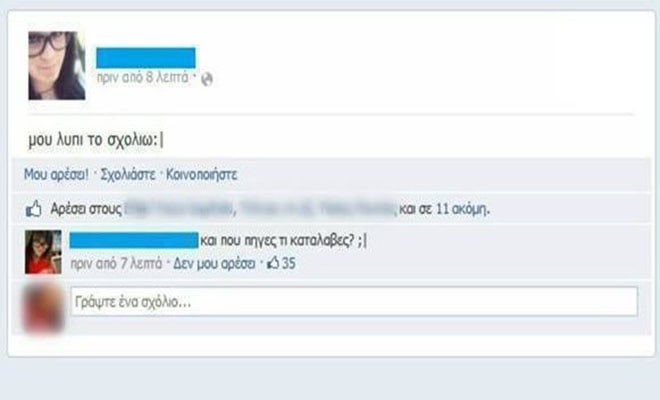The width and height of the screenshot is (660, 400).
Task: Click the blurred avatar beside the comment box
Action: pos(43,309)
